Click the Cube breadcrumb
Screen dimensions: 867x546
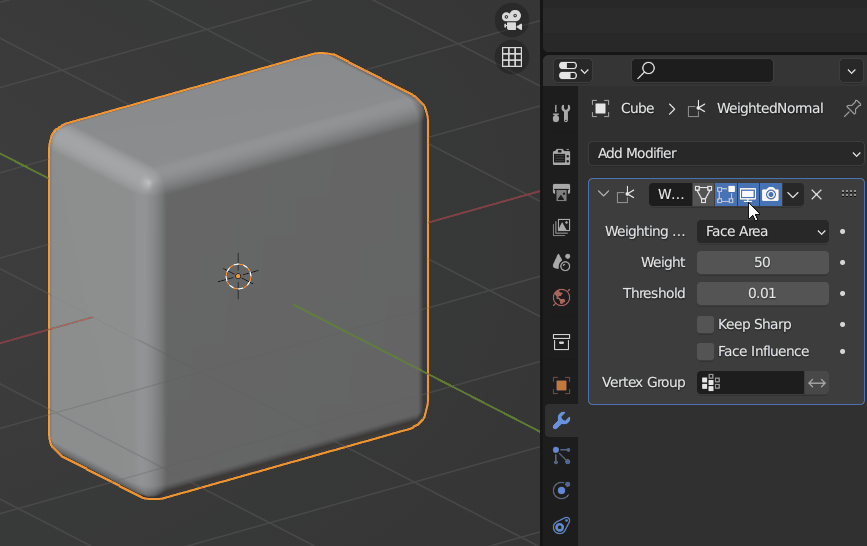click(637, 108)
